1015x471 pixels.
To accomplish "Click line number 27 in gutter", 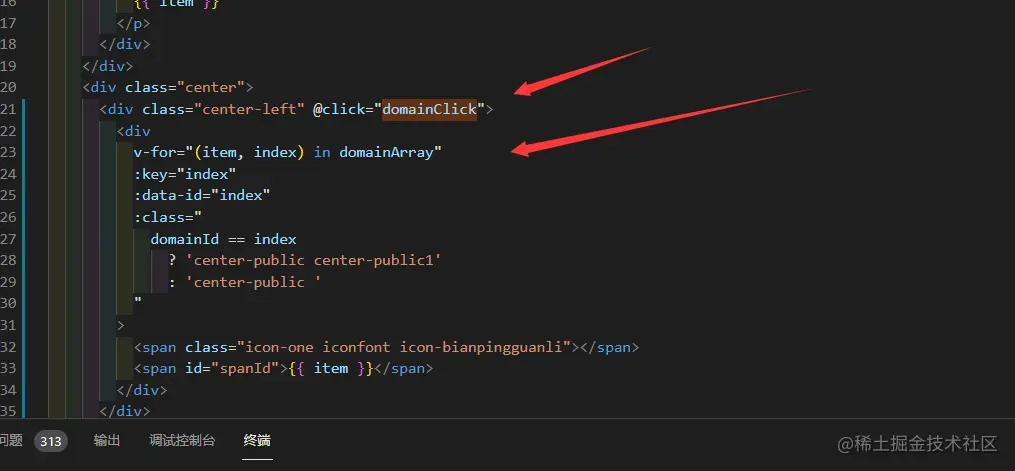I will pyautogui.click(x=8, y=239).
